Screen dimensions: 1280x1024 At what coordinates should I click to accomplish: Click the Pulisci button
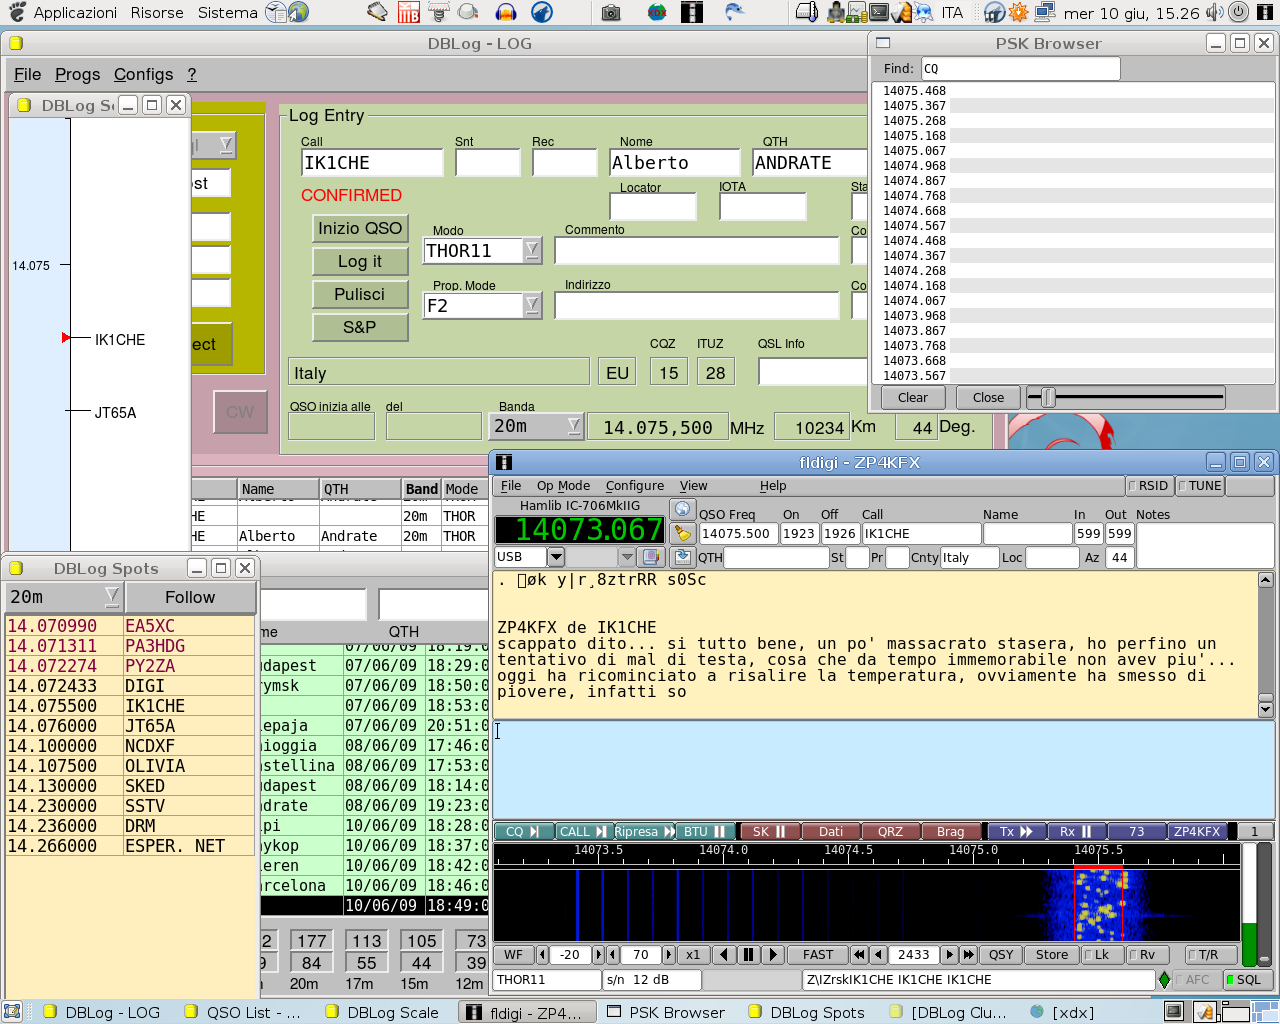360,294
